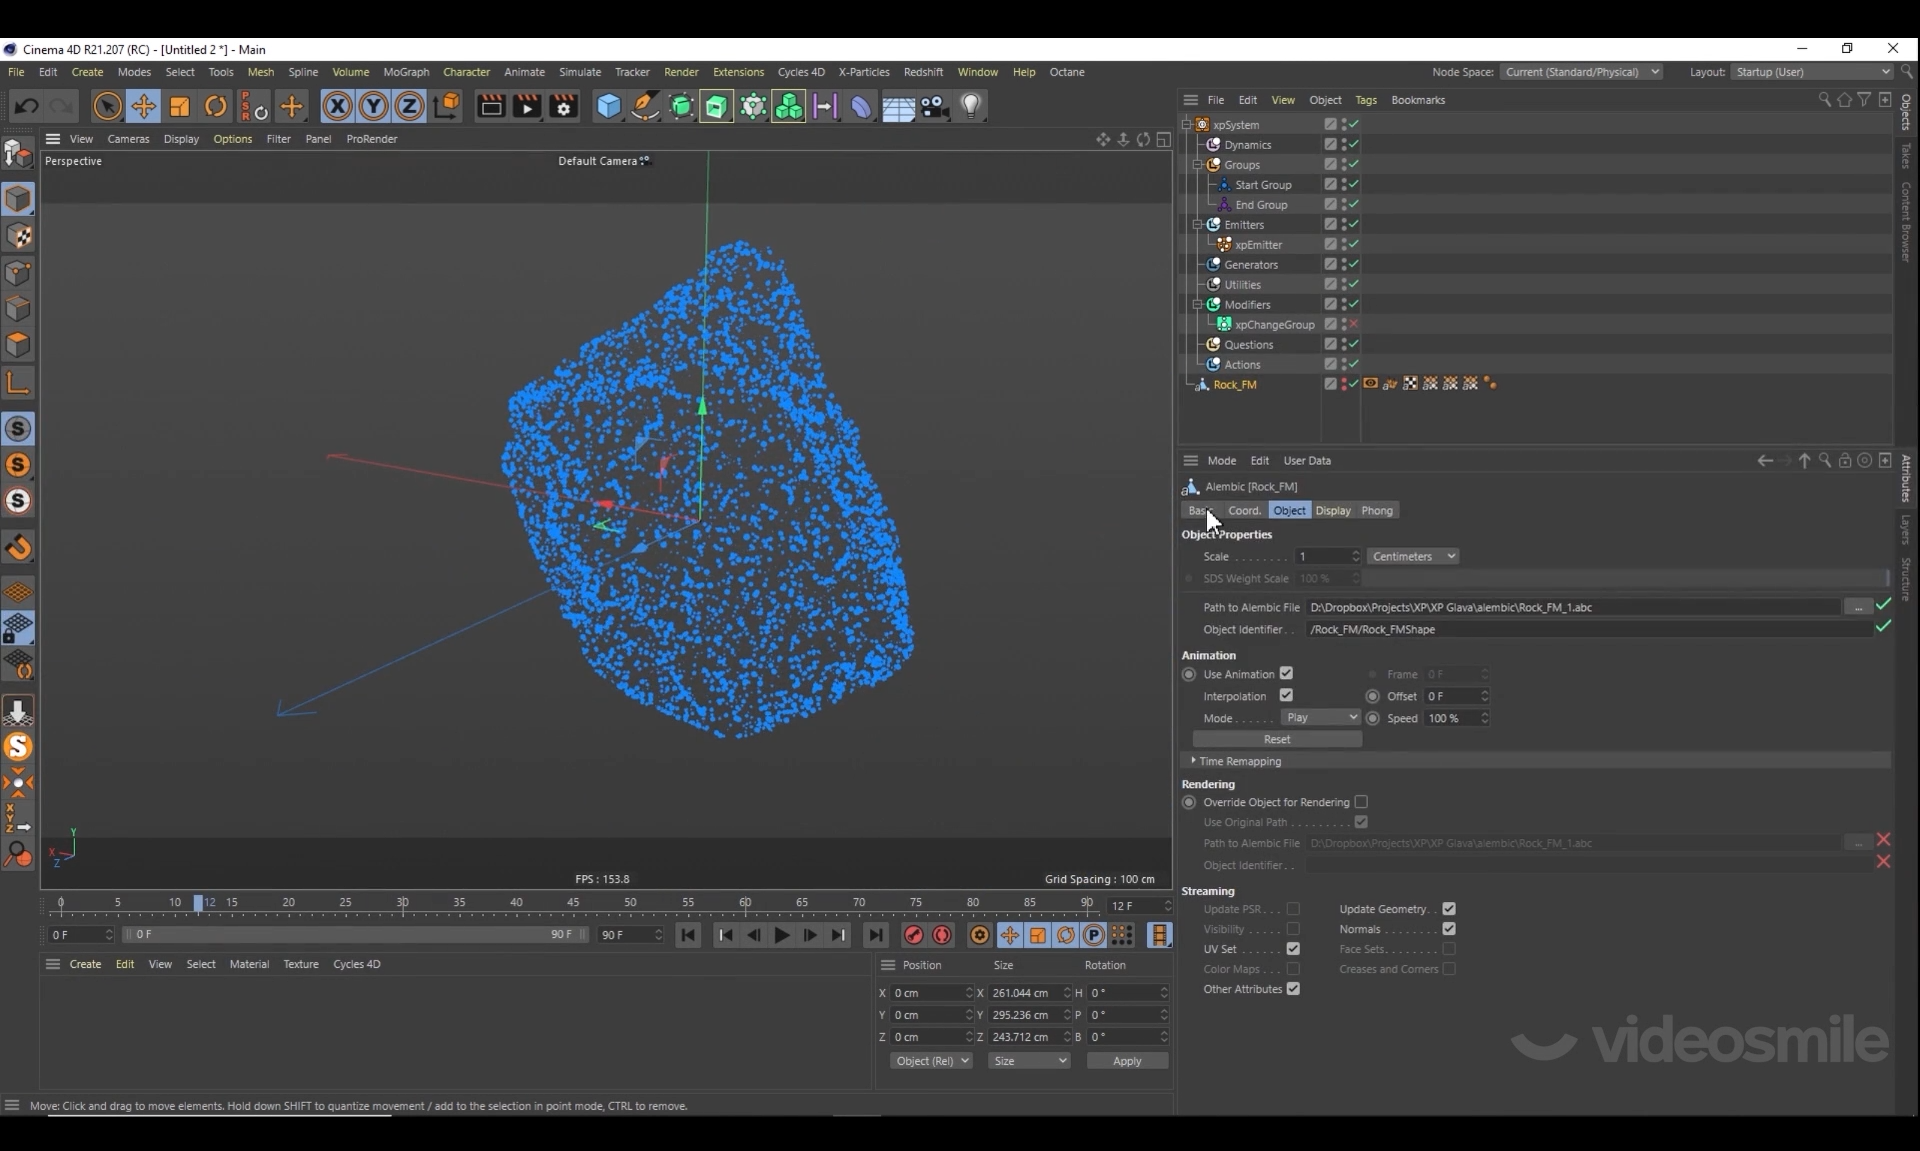Toggle the Normals streaming checkbox
1920x1151 pixels.
click(1449, 929)
